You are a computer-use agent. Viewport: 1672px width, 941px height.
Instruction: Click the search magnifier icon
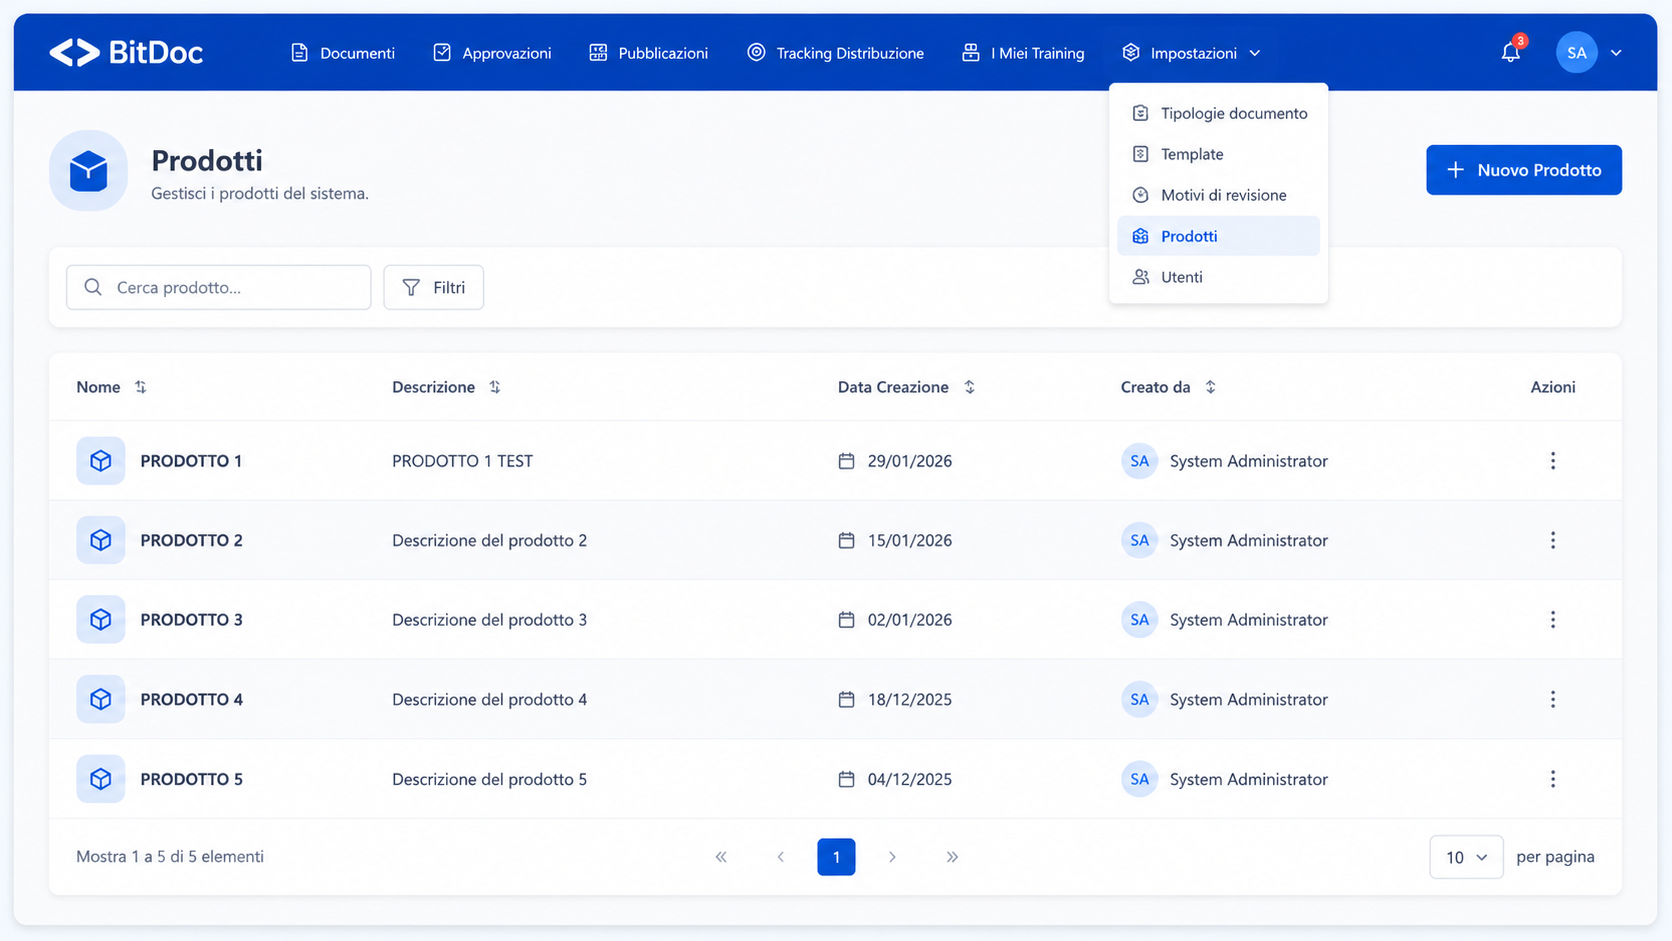(x=93, y=287)
